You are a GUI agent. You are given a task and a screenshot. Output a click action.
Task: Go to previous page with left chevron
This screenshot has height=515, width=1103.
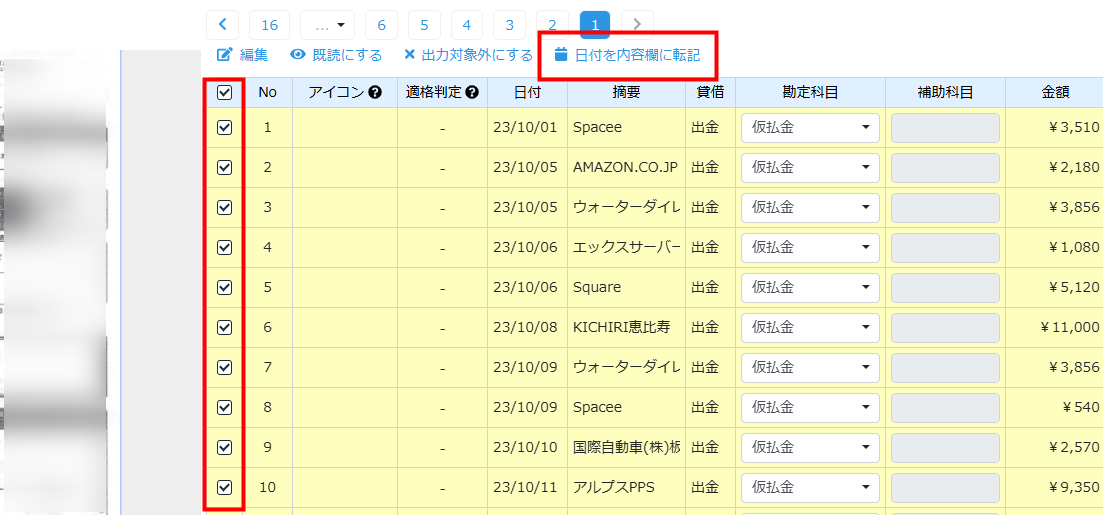(222, 25)
